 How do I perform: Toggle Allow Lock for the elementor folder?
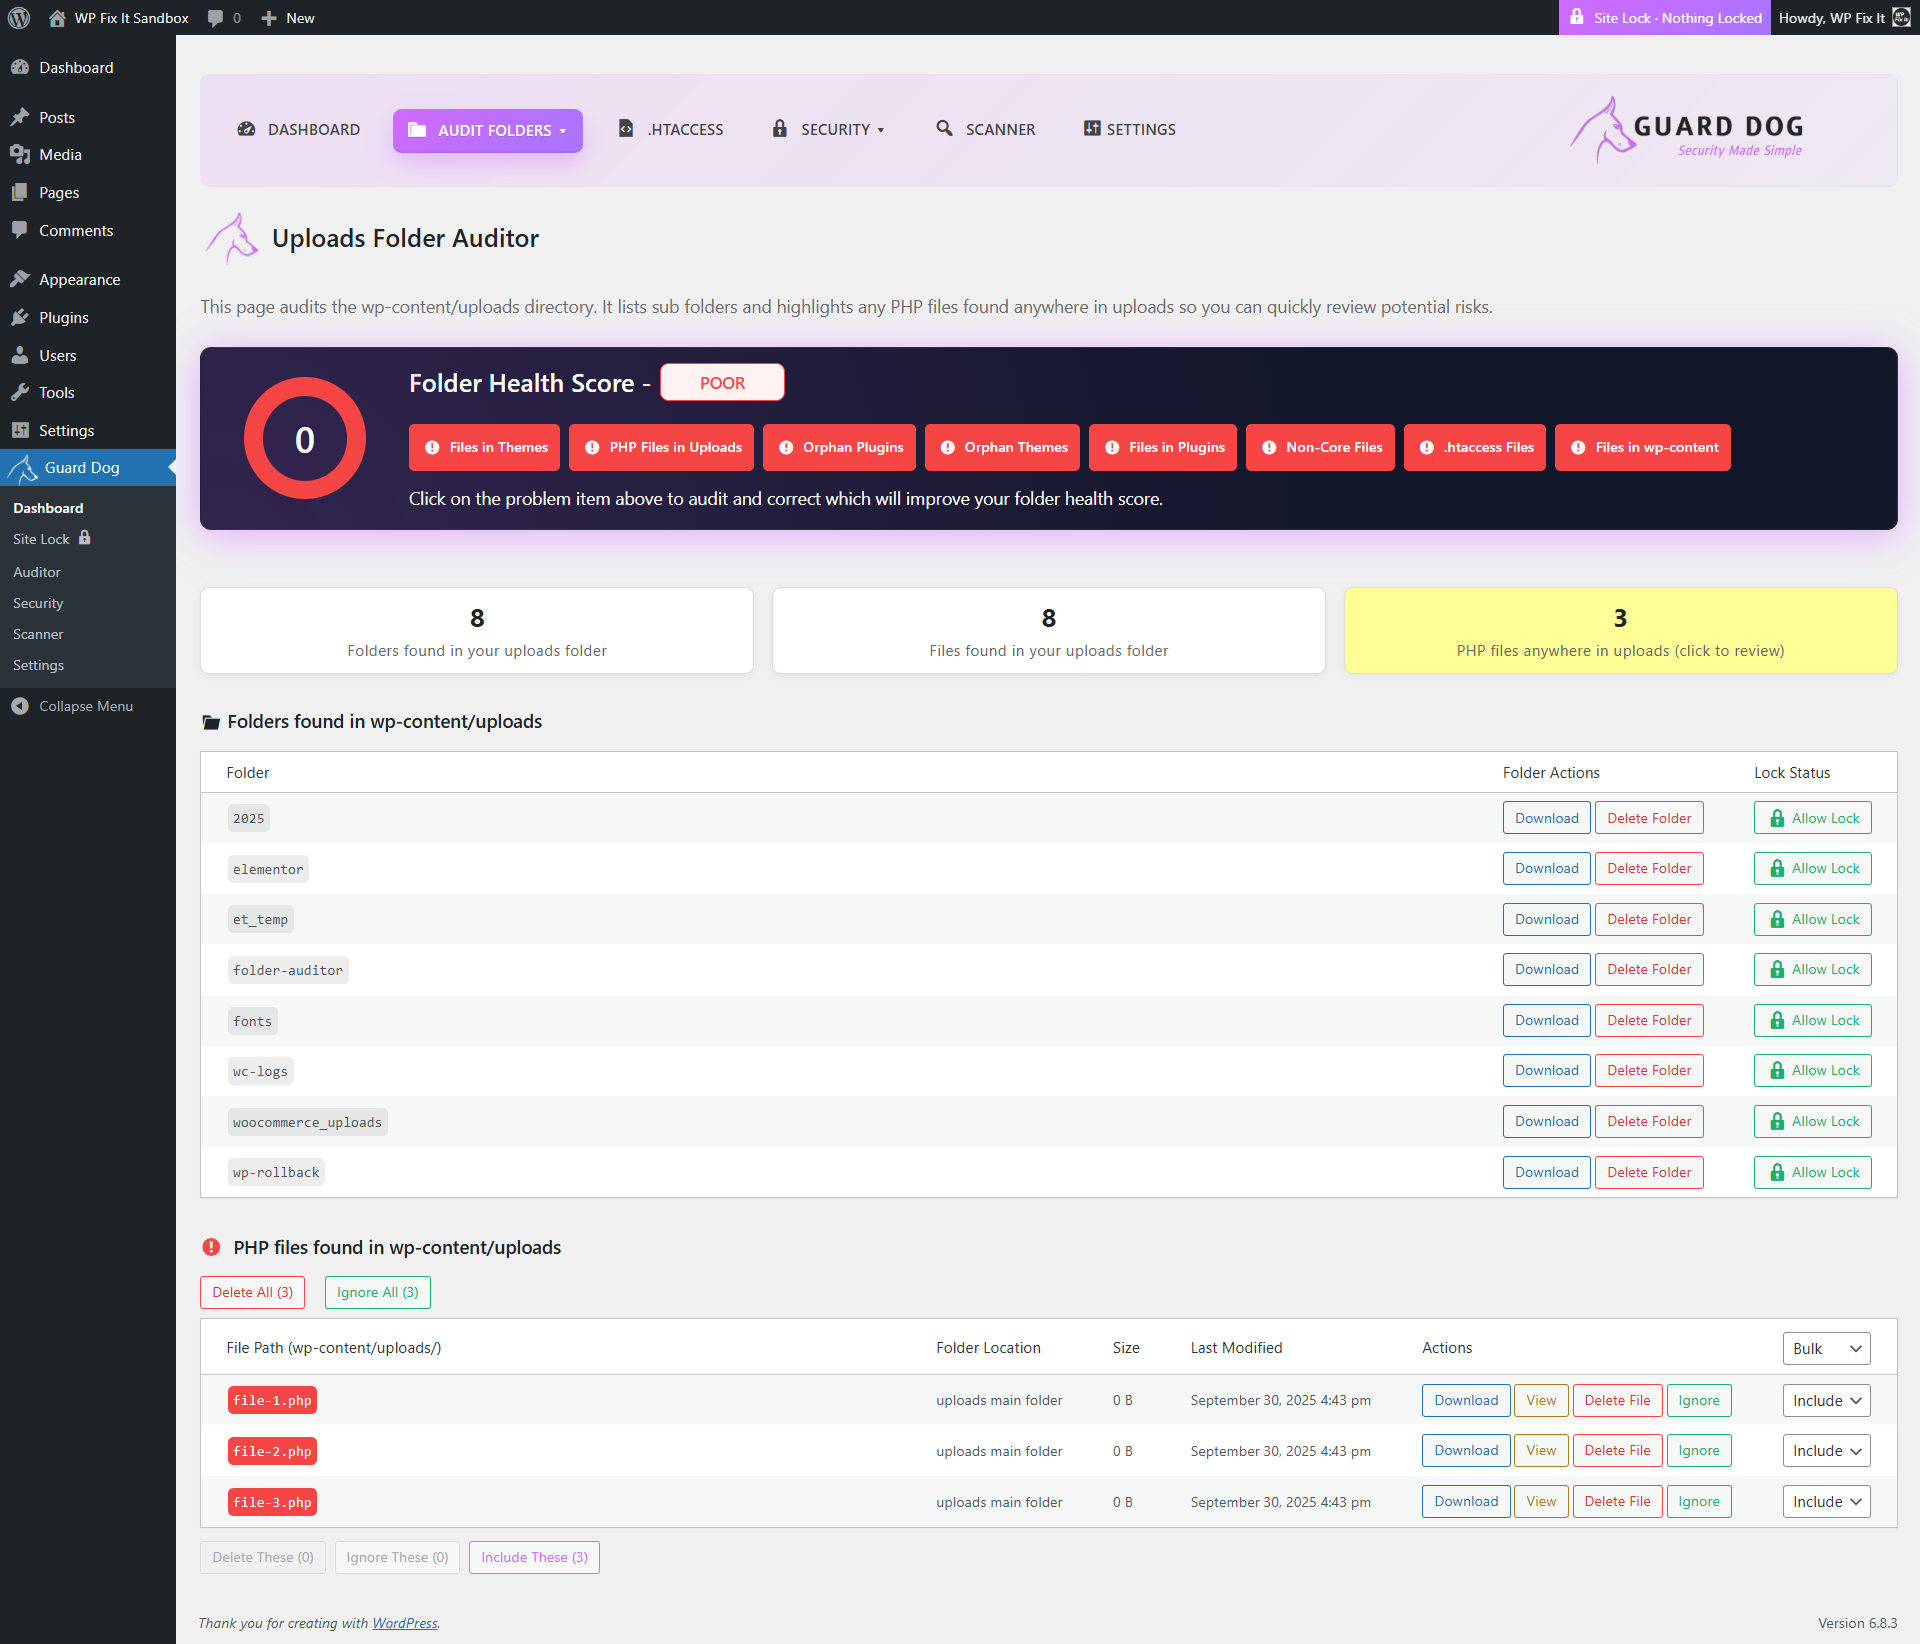pyautogui.click(x=1812, y=869)
